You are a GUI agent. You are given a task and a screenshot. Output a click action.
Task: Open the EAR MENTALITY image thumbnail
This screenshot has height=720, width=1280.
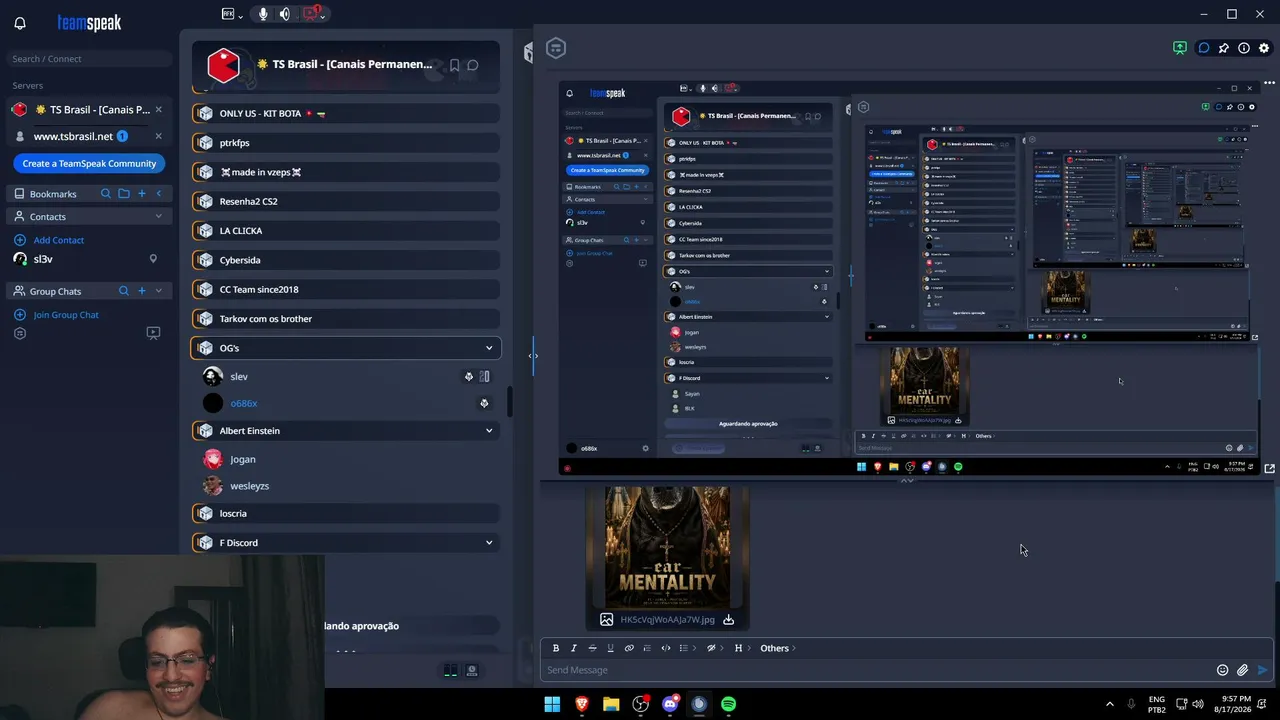pyautogui.click(x=667, y=546)
